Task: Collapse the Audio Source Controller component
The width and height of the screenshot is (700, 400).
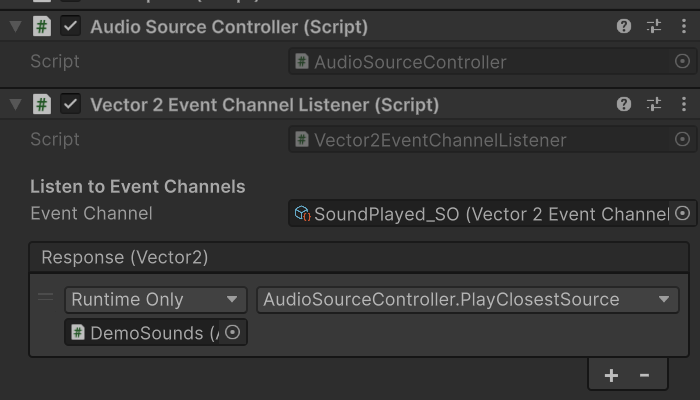Action: (x=14, y=27)
